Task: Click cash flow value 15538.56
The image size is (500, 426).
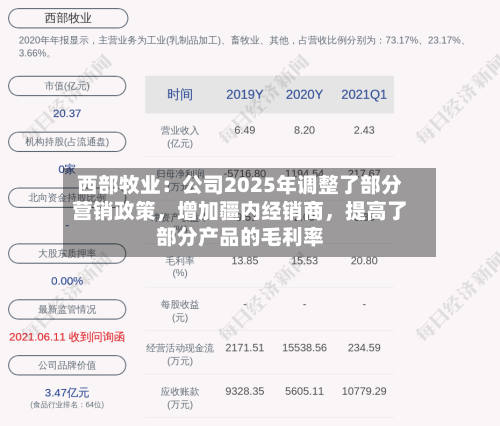Action: click(304, 348)
